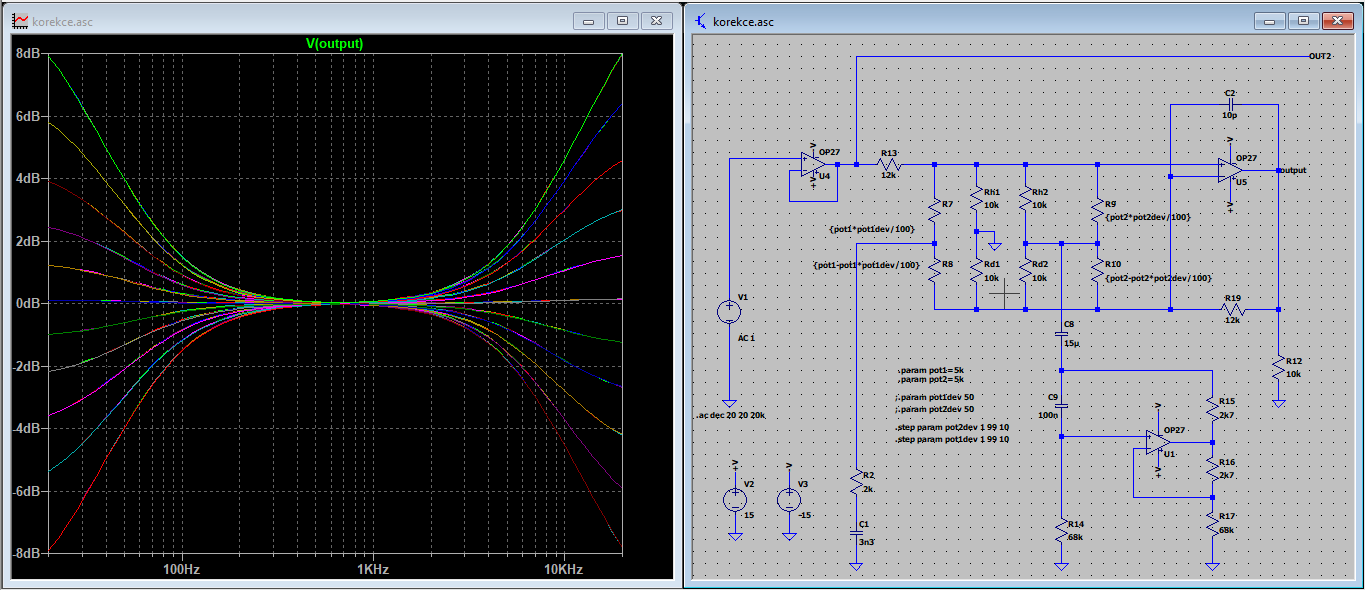Select capacitor C2 10p symbol
Screen dimensions: 1366x591
[1231, 103]
